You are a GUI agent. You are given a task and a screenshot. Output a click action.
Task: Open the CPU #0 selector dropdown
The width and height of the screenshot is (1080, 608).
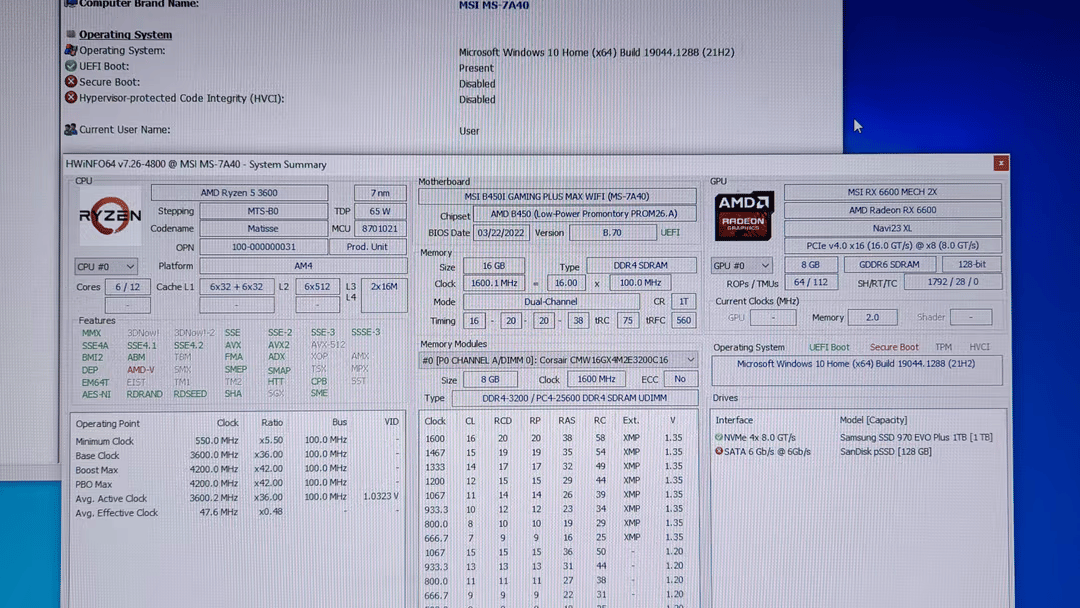(105, 266)
